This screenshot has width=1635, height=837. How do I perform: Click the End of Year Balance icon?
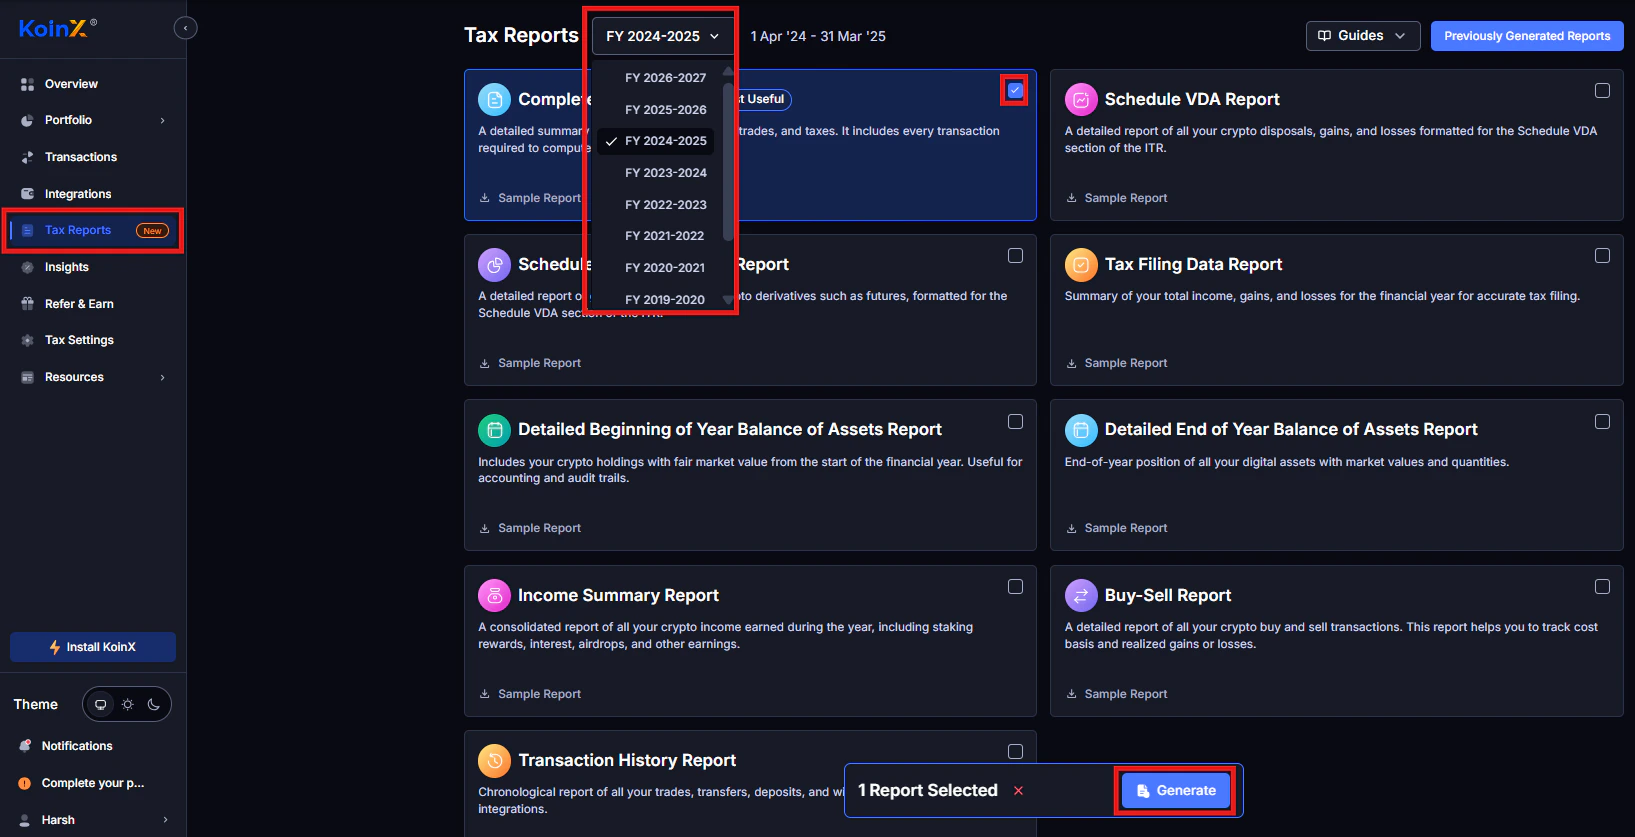1081,430
